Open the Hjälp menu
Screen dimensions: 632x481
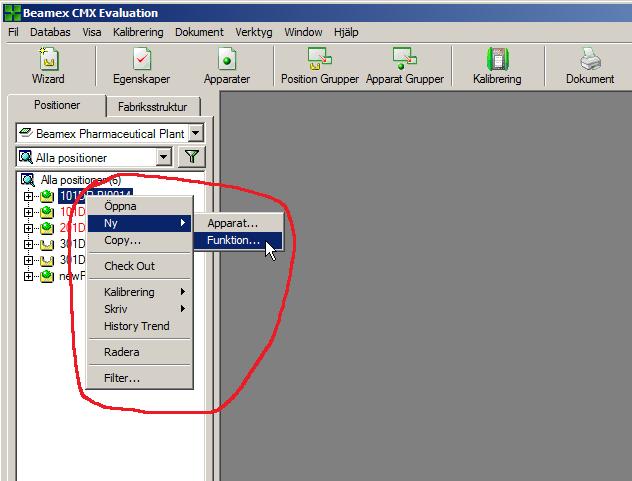coord(346,32)
